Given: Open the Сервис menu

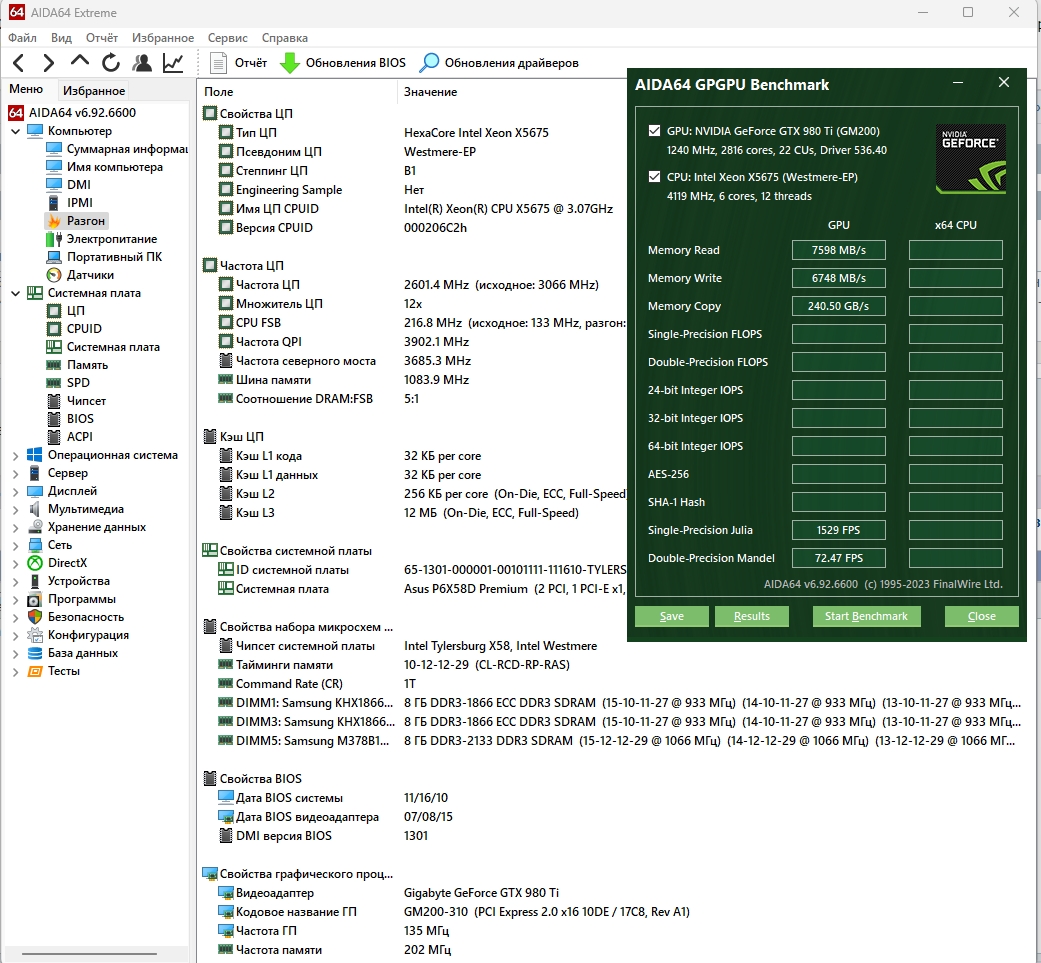Looking at the screenshot, I should (227, 38).
